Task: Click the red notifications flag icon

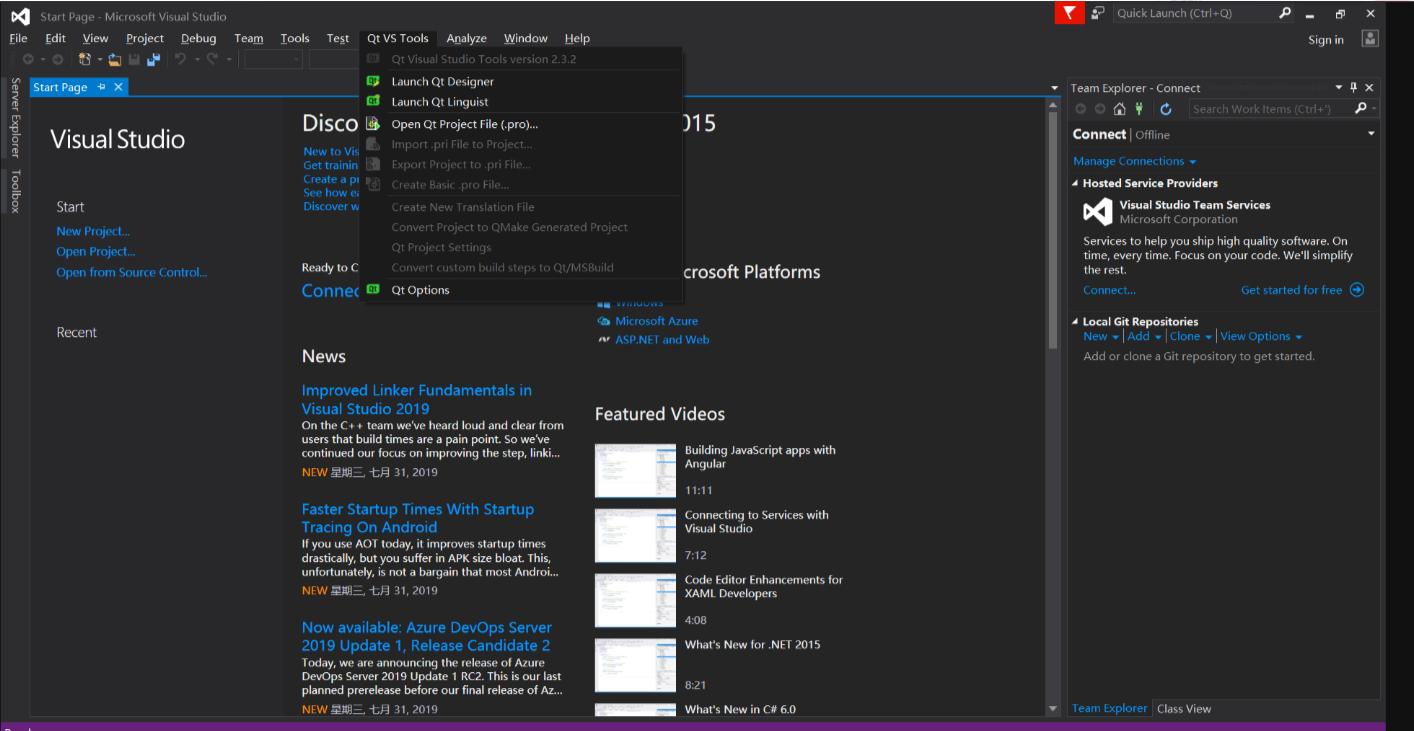Action: click(x=1069, y=13)
